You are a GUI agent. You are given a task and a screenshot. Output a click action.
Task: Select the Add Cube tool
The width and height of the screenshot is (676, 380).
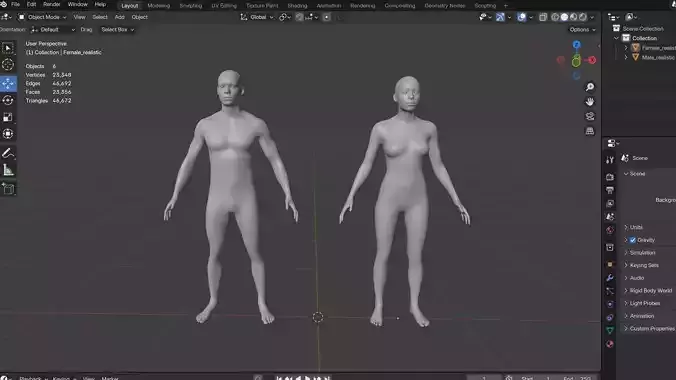click(8, 188)
